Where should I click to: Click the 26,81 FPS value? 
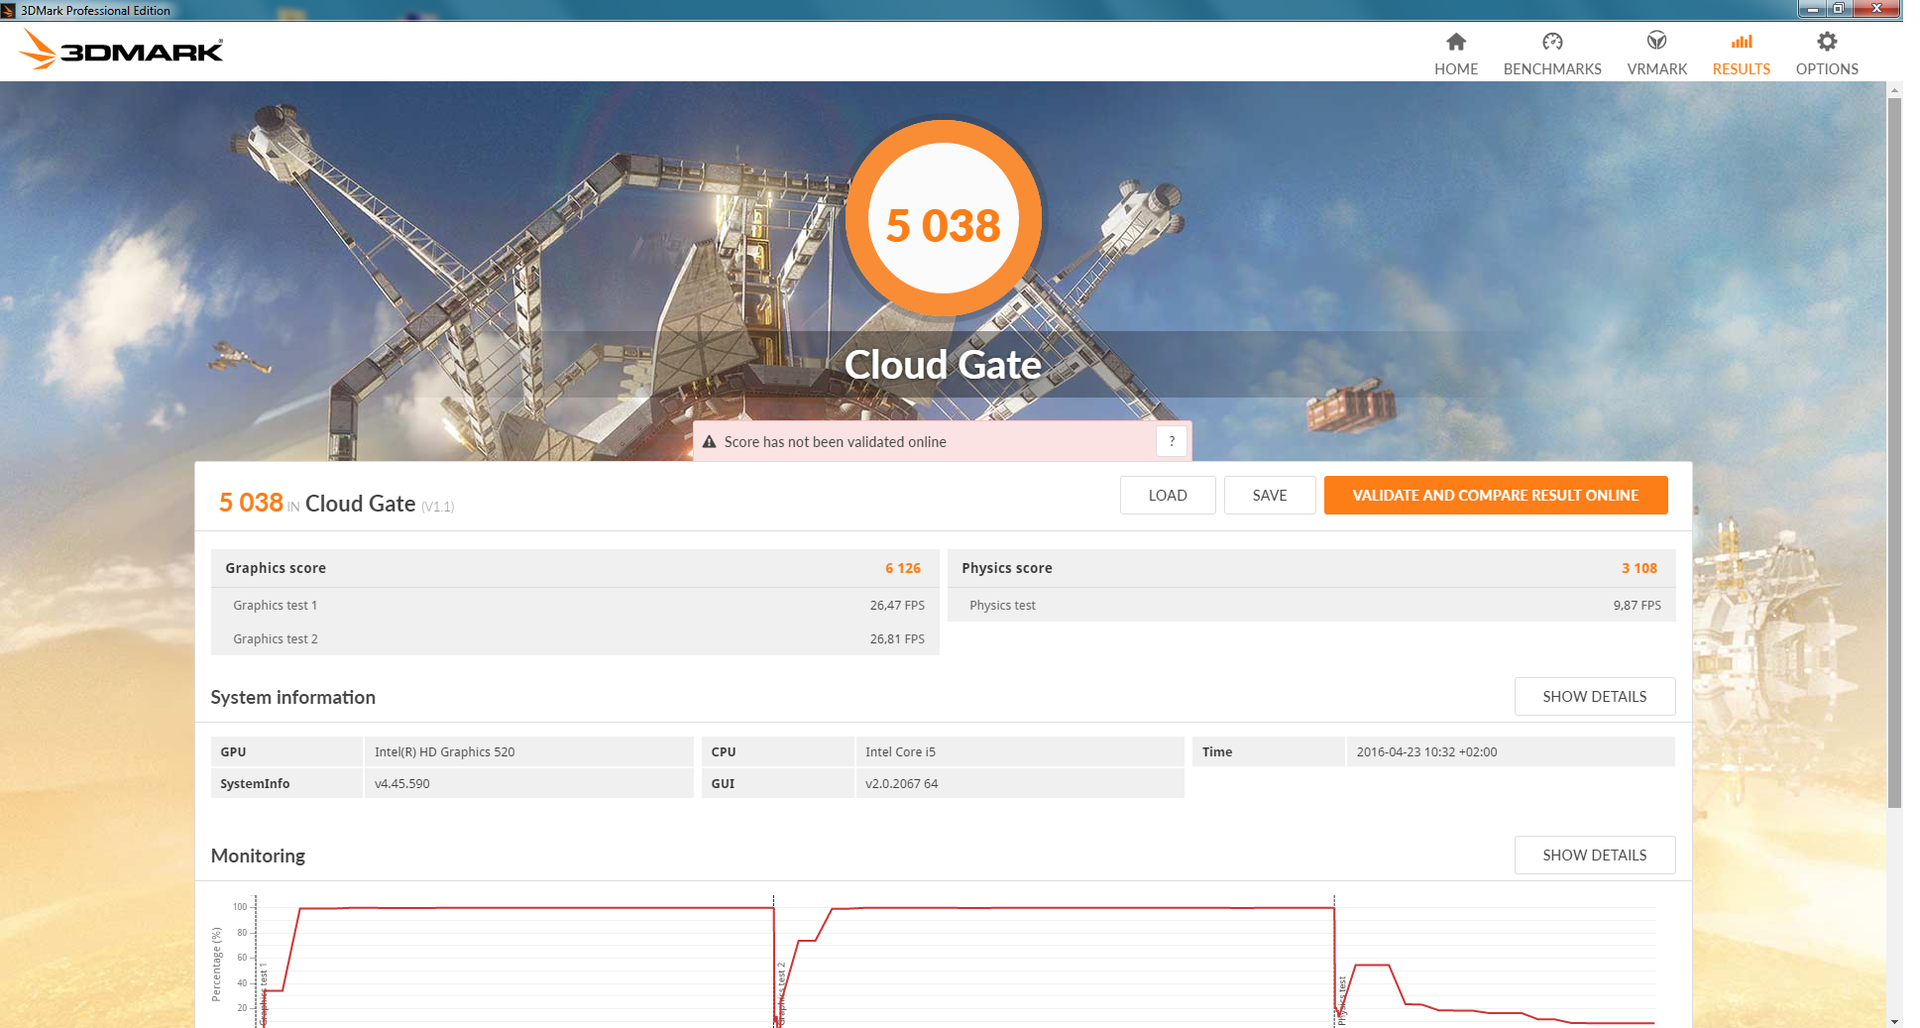coord(897,639)
